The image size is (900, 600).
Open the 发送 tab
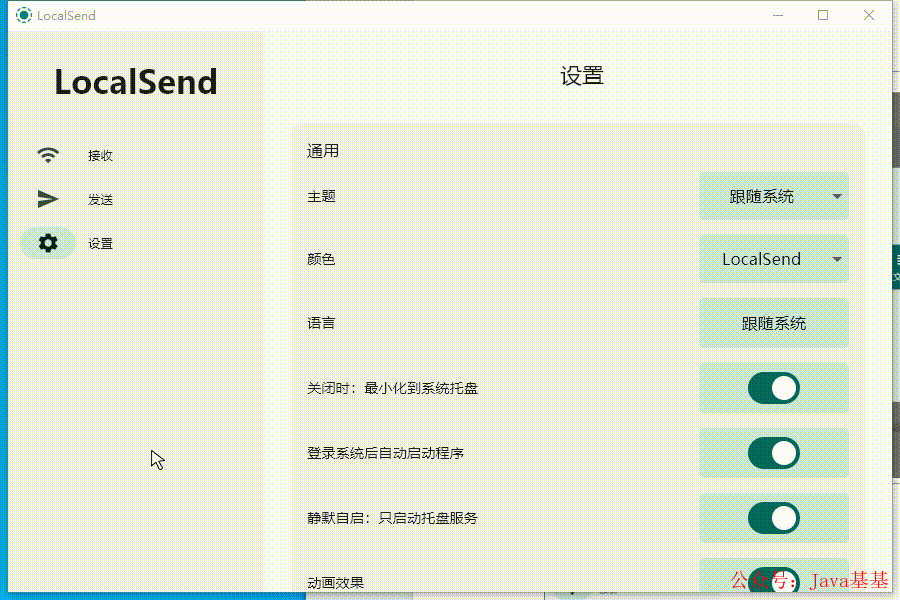(x=100, y=199)
